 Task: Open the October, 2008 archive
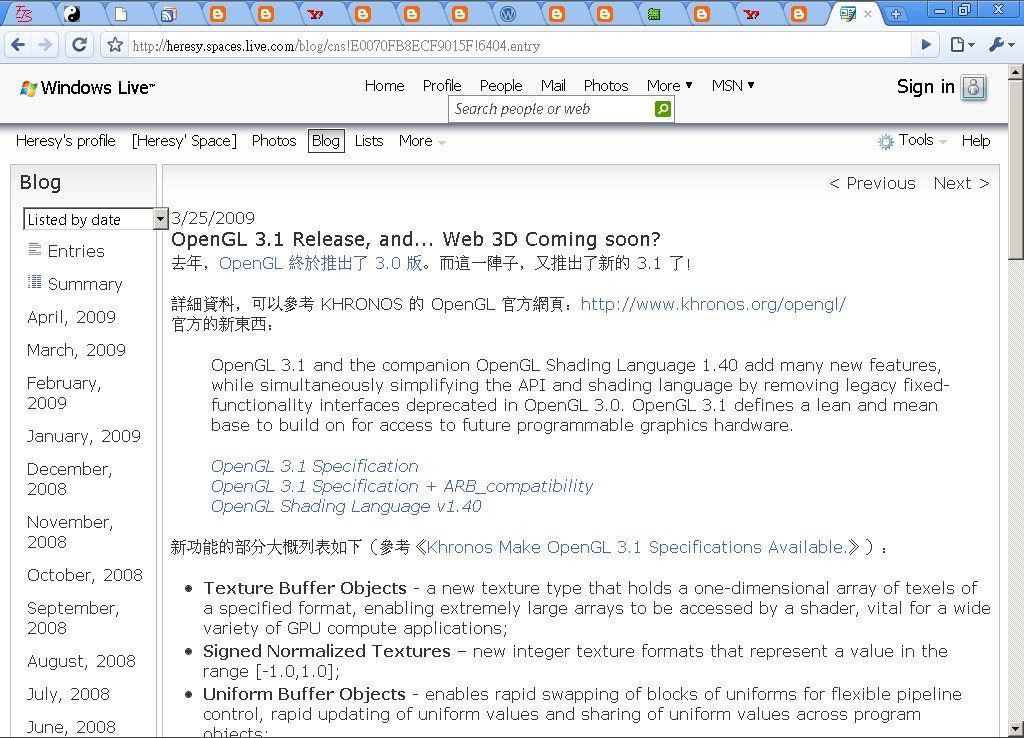(84, 575)
